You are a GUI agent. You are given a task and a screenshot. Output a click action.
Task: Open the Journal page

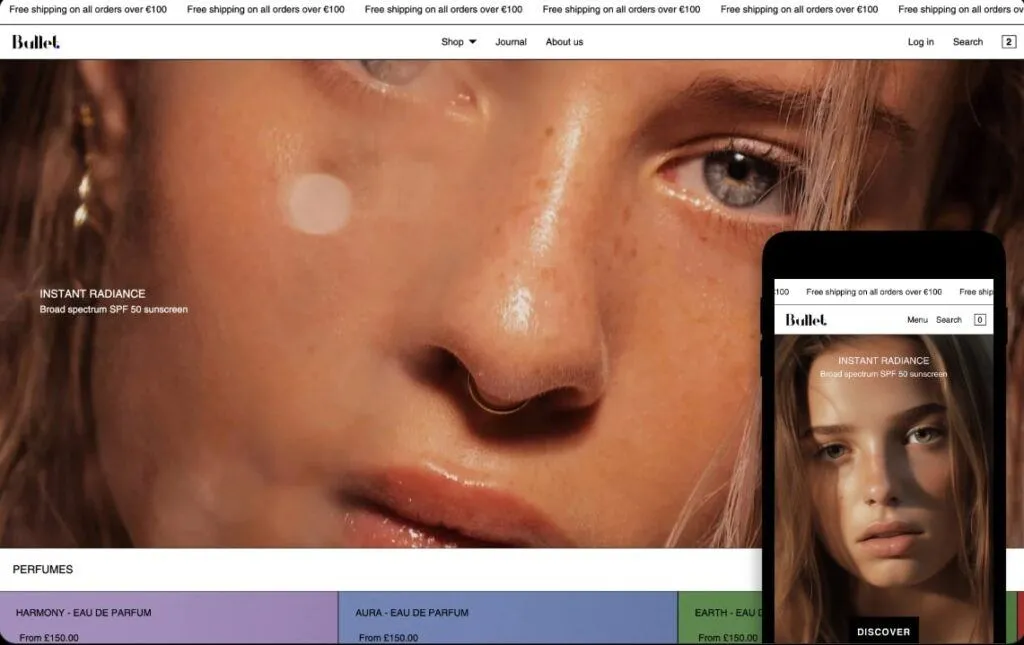511,42
